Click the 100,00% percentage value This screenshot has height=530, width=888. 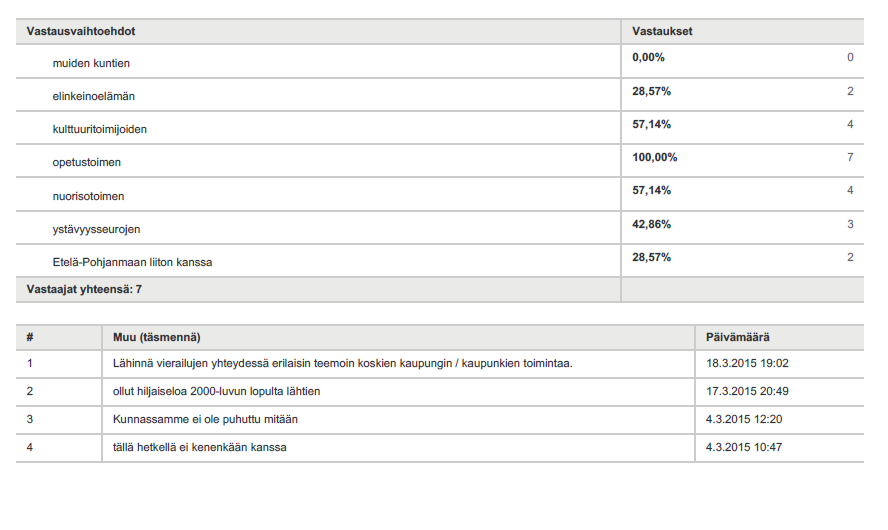[x=655, y=157]
